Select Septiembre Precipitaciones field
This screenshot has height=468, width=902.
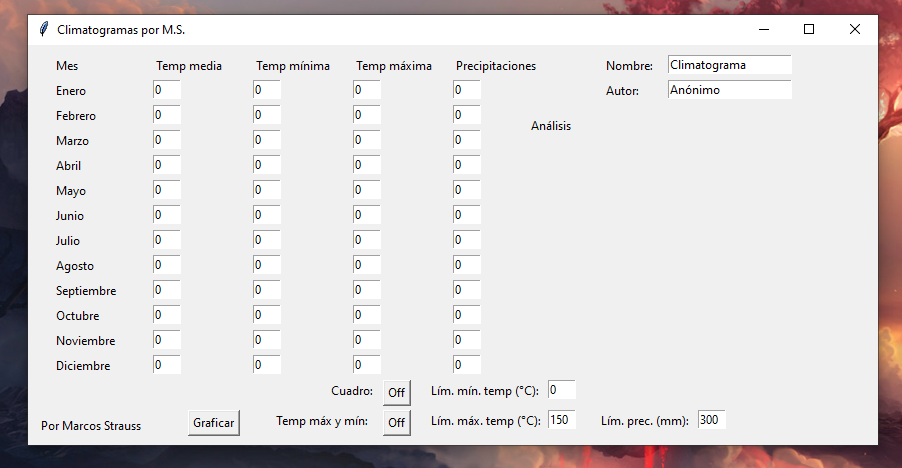click(467, 290)
